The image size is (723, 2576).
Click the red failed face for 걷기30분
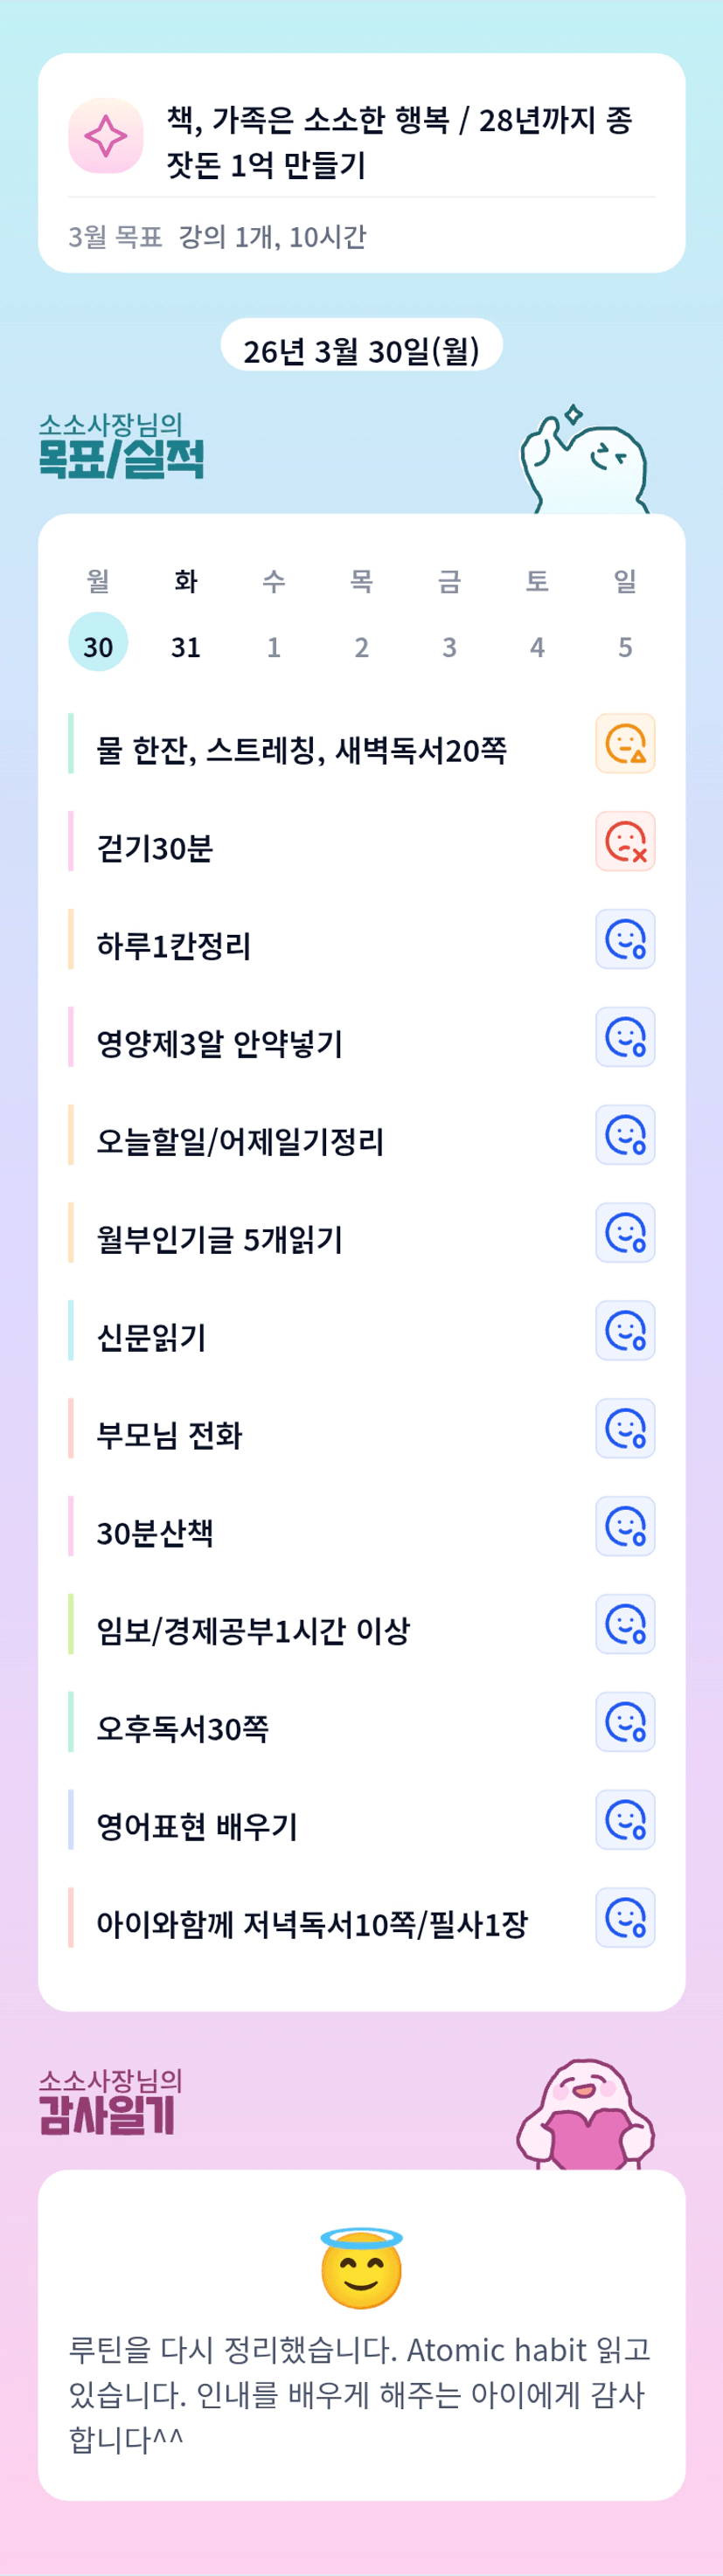coord(625,841)
